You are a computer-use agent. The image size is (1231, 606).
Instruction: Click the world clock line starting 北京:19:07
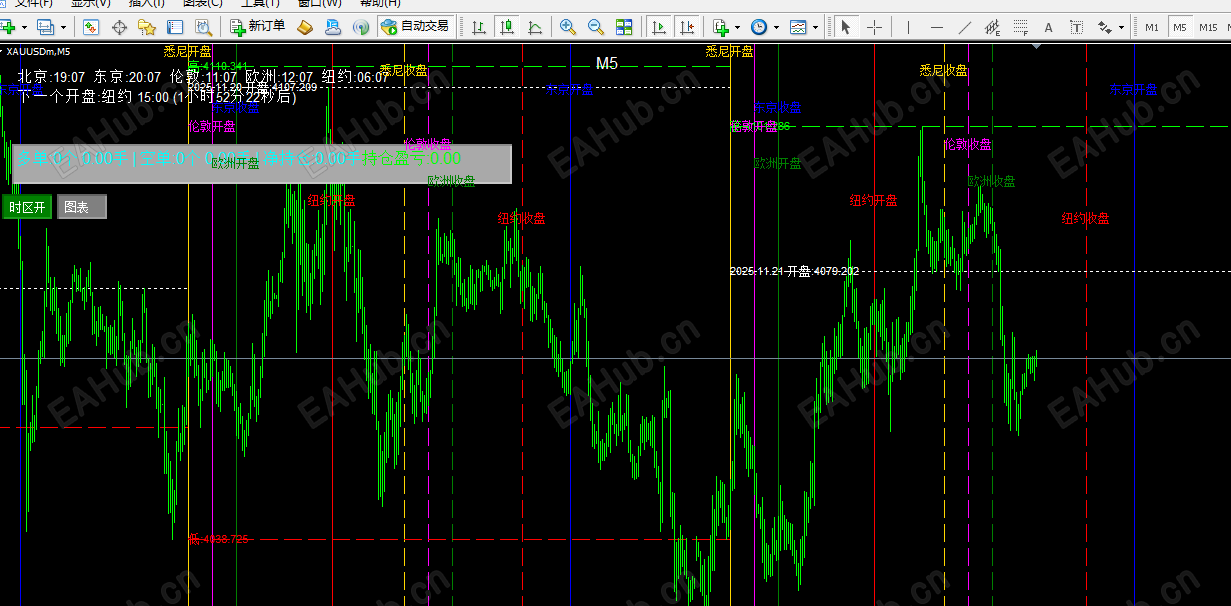pyautogui.click(x=203, y=76)
